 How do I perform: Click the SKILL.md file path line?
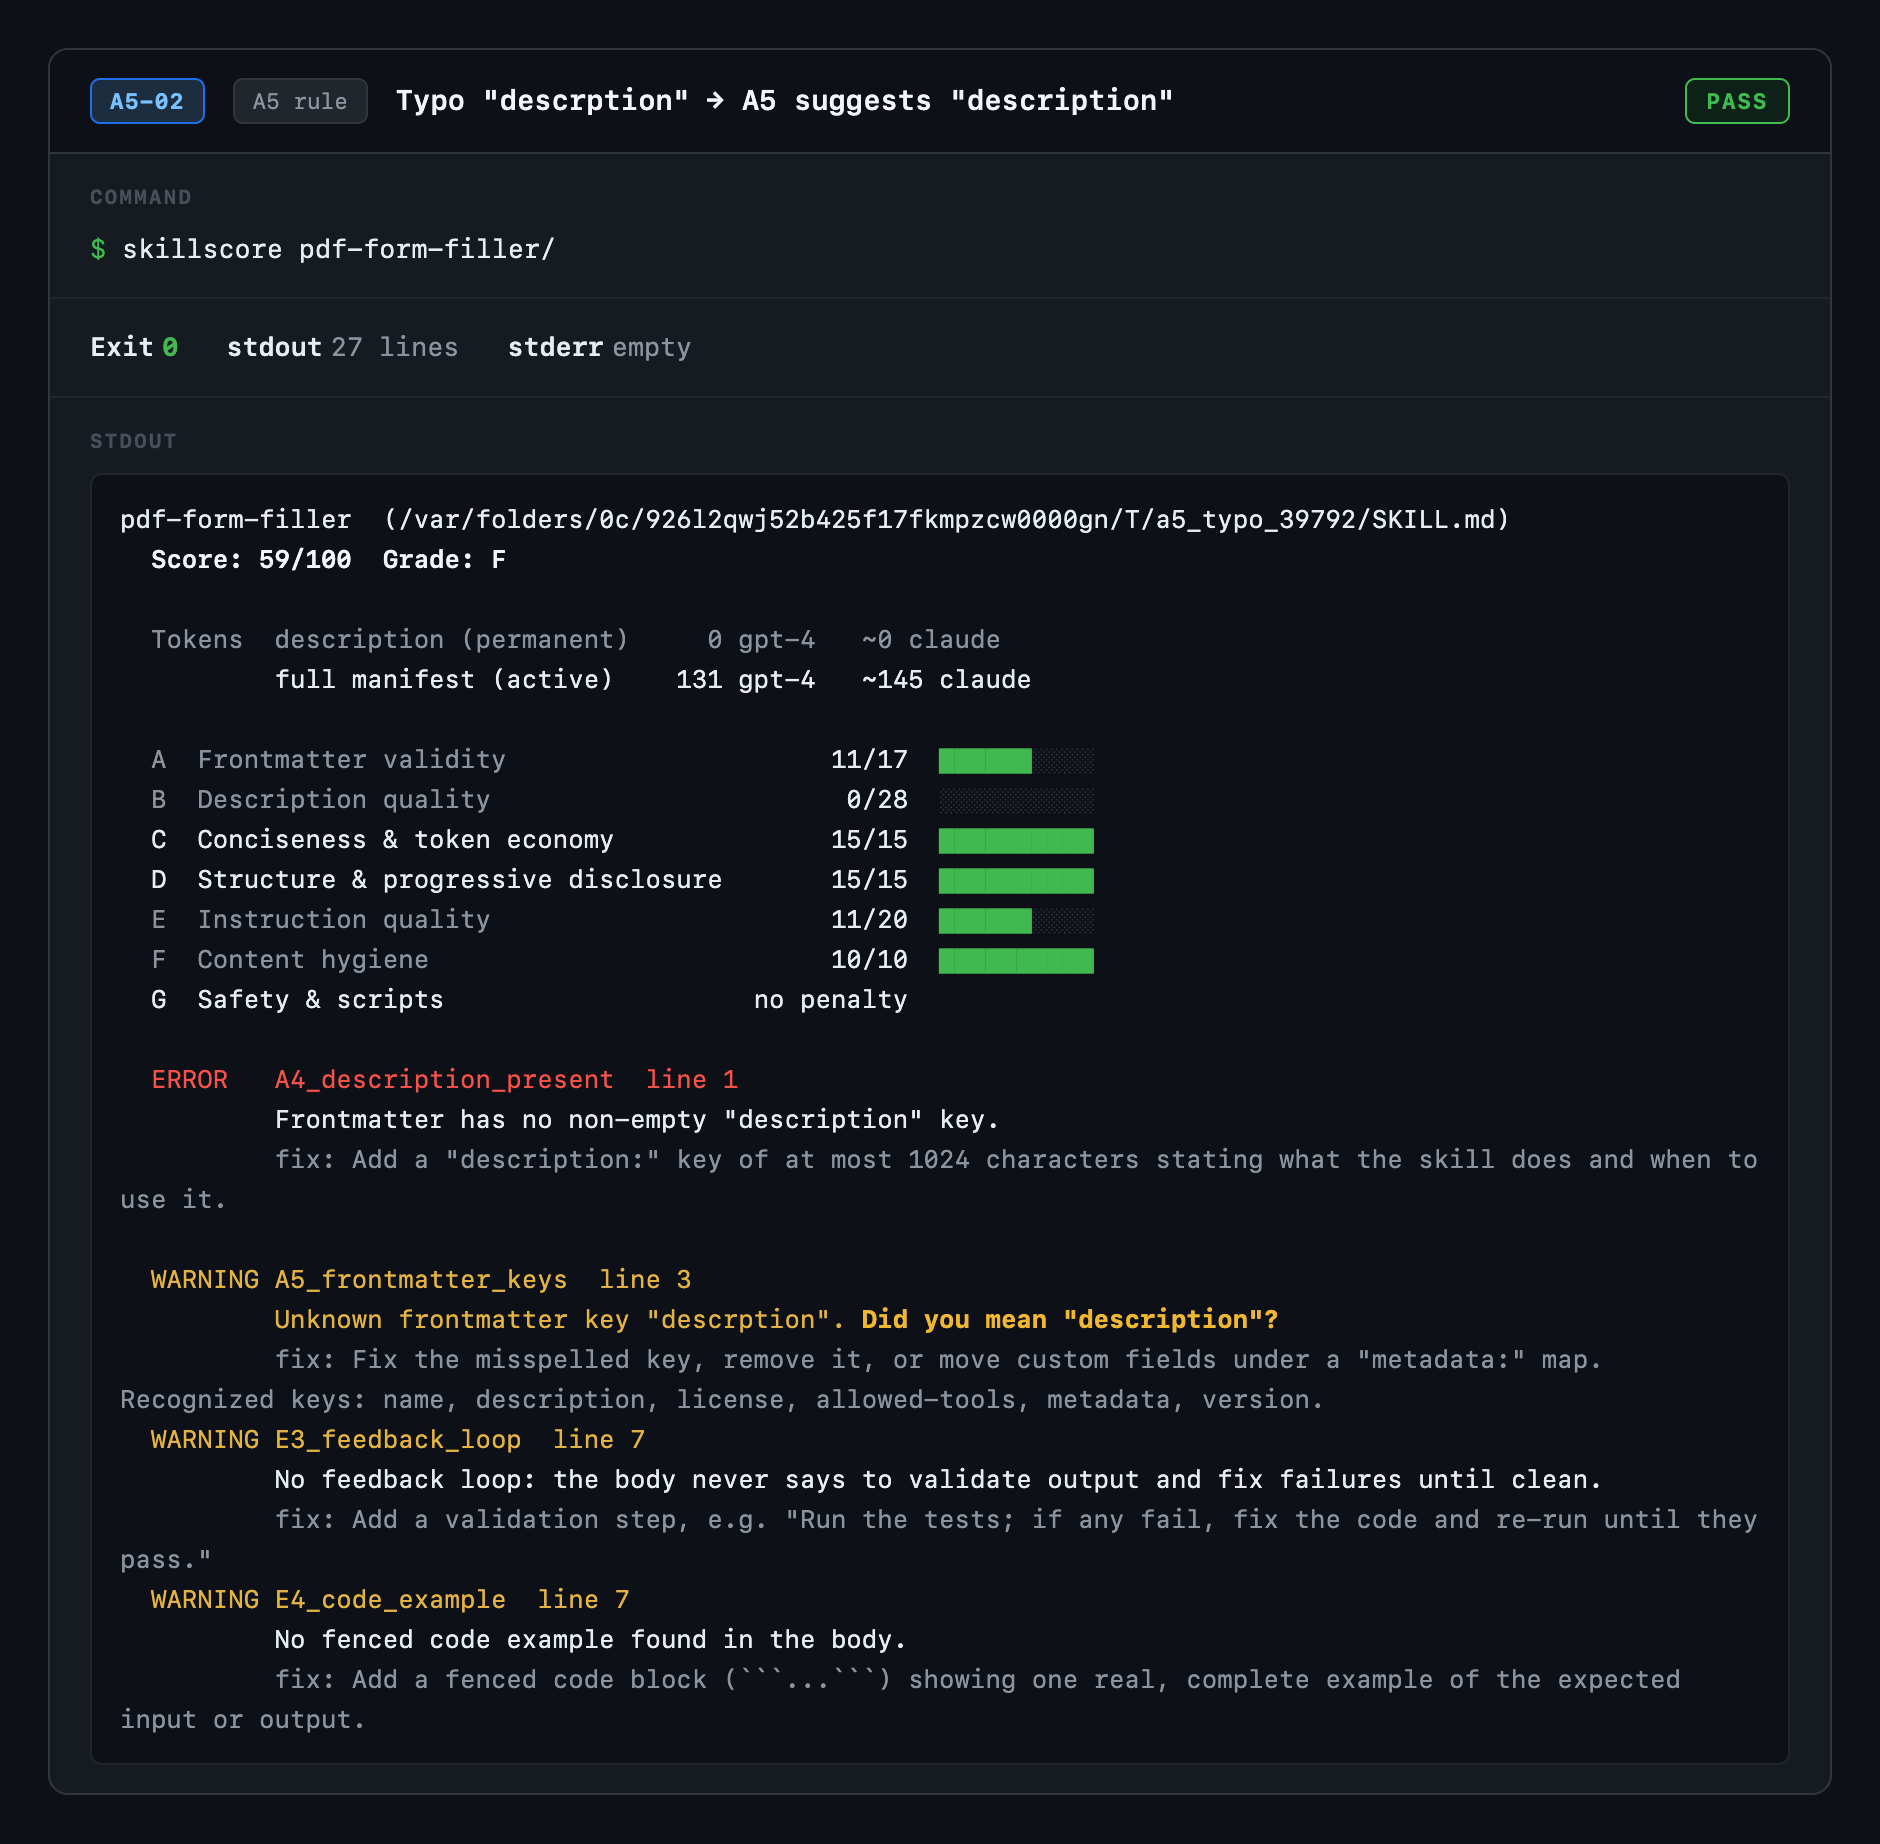point(814,519)
